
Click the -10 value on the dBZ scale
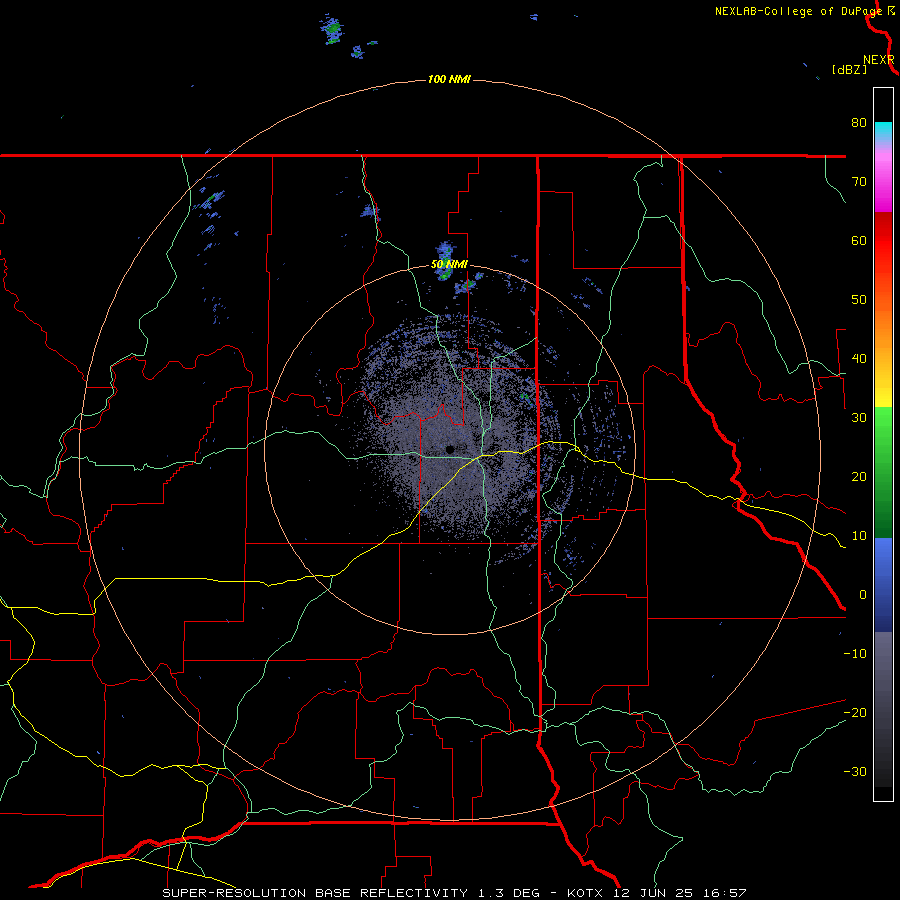pyautogui.click(x=855, y=654)
